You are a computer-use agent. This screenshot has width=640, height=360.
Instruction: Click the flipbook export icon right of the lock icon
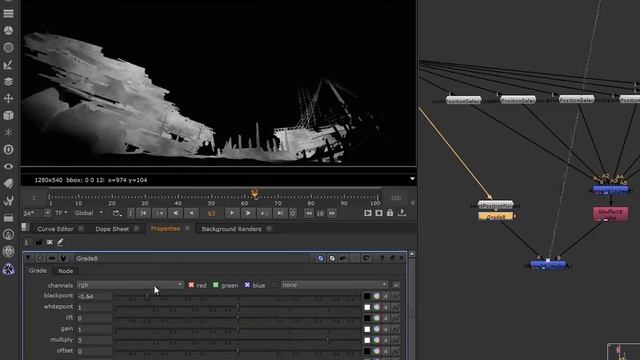(402, 213)
